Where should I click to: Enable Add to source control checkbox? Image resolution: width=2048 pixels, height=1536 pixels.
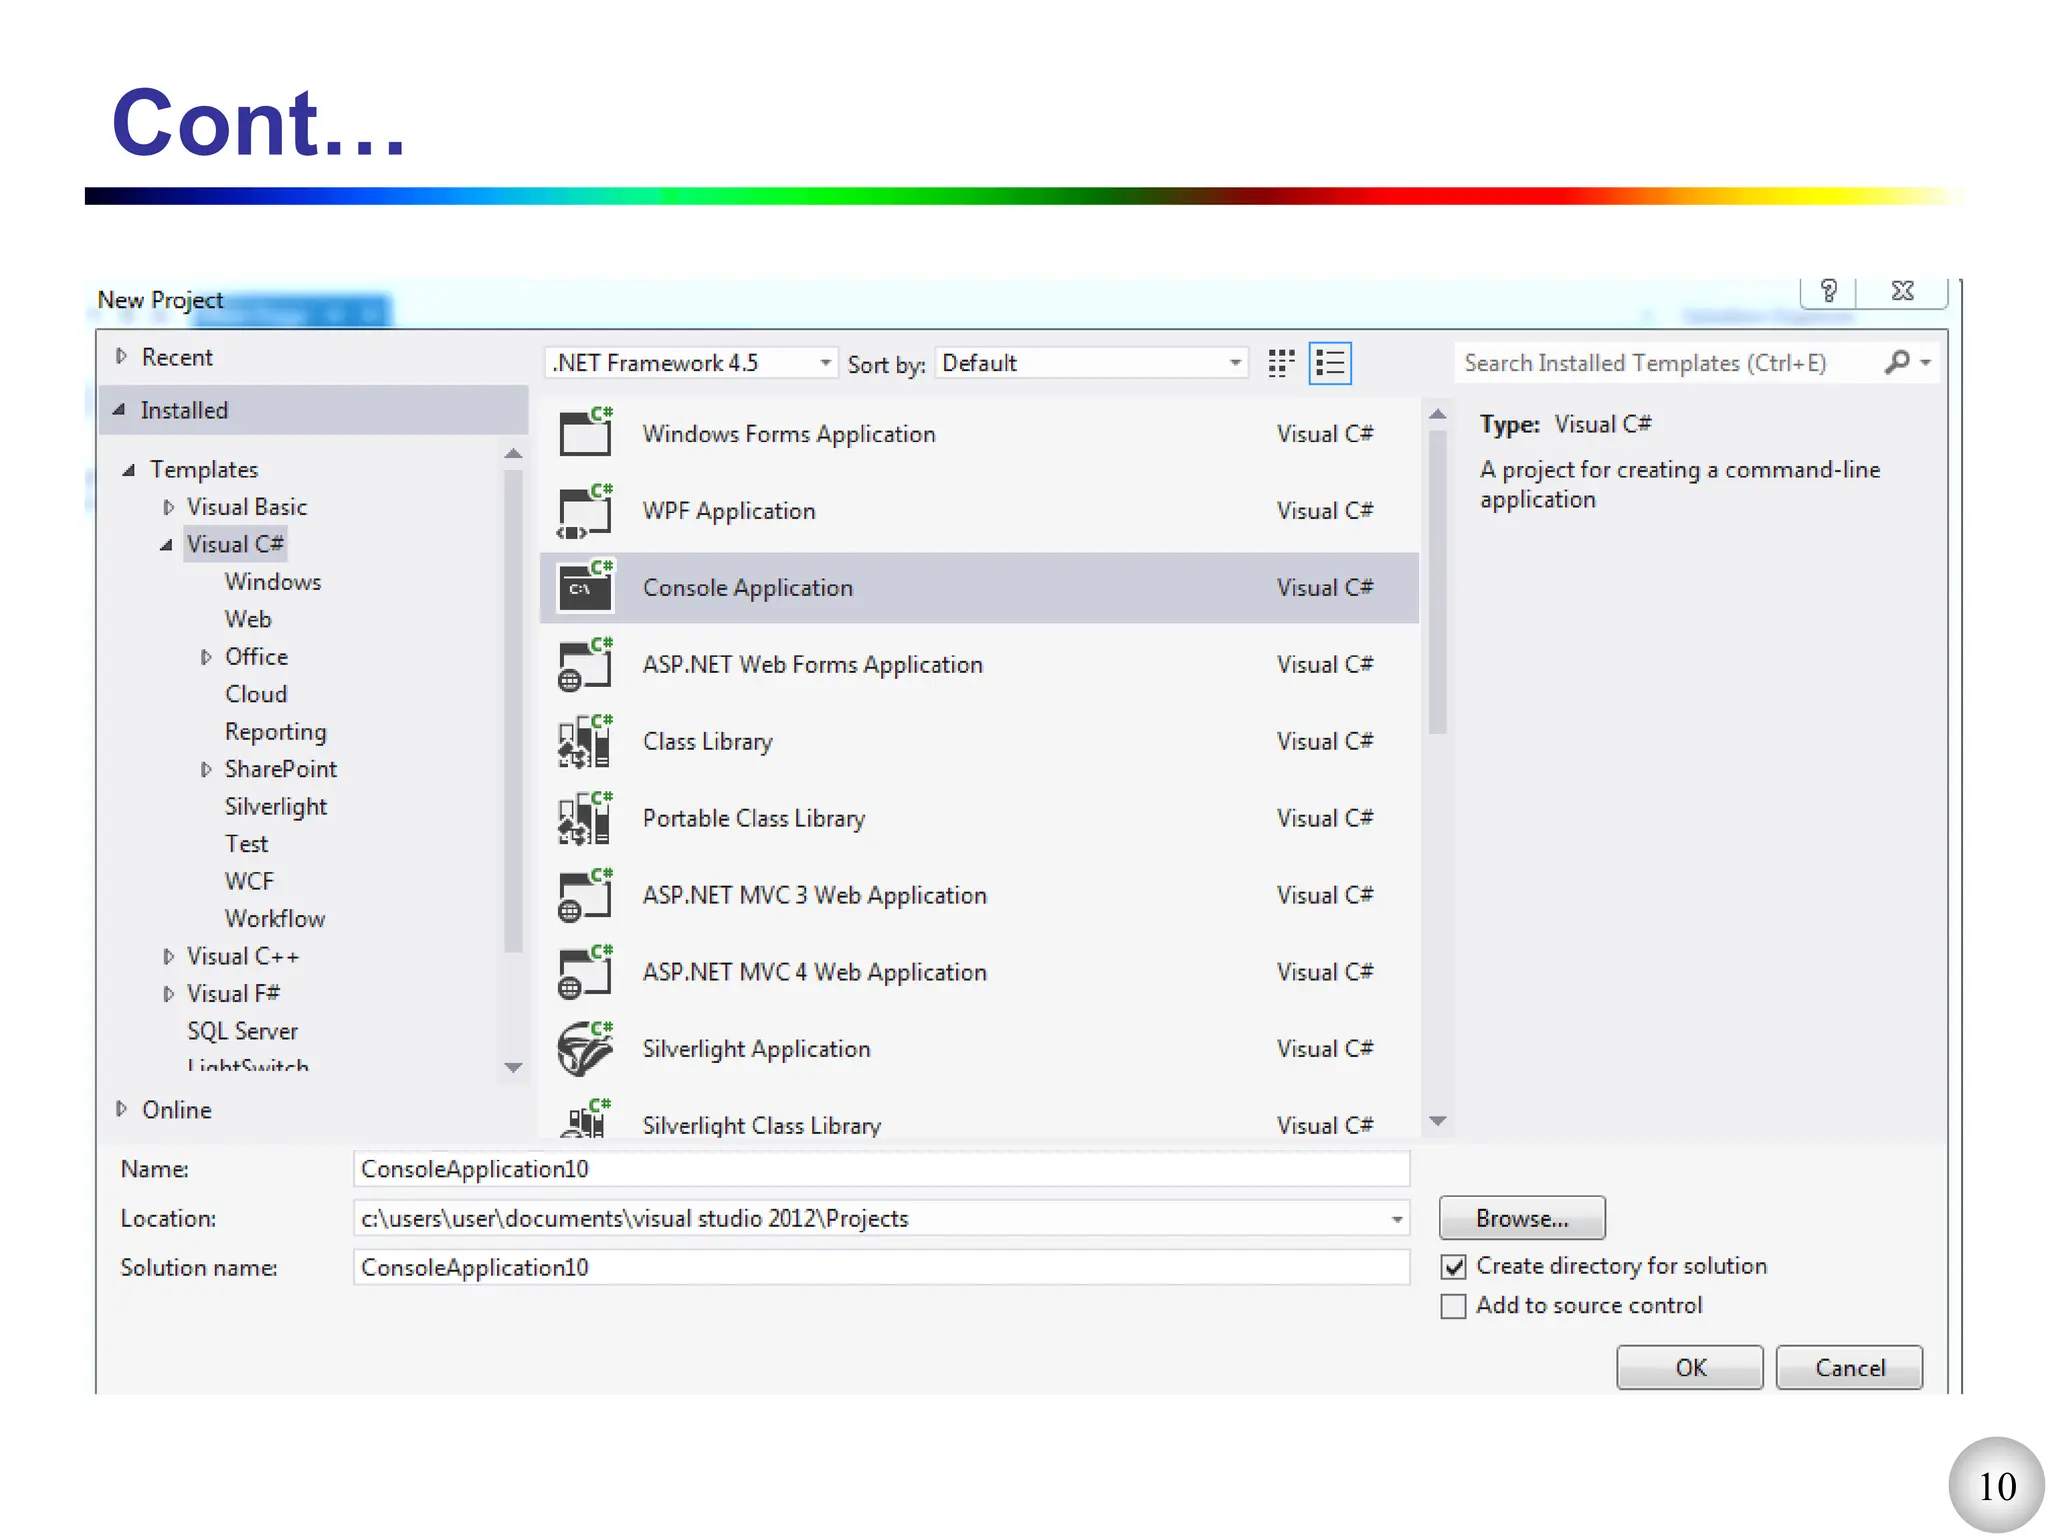click(x=1454, y=1306)
